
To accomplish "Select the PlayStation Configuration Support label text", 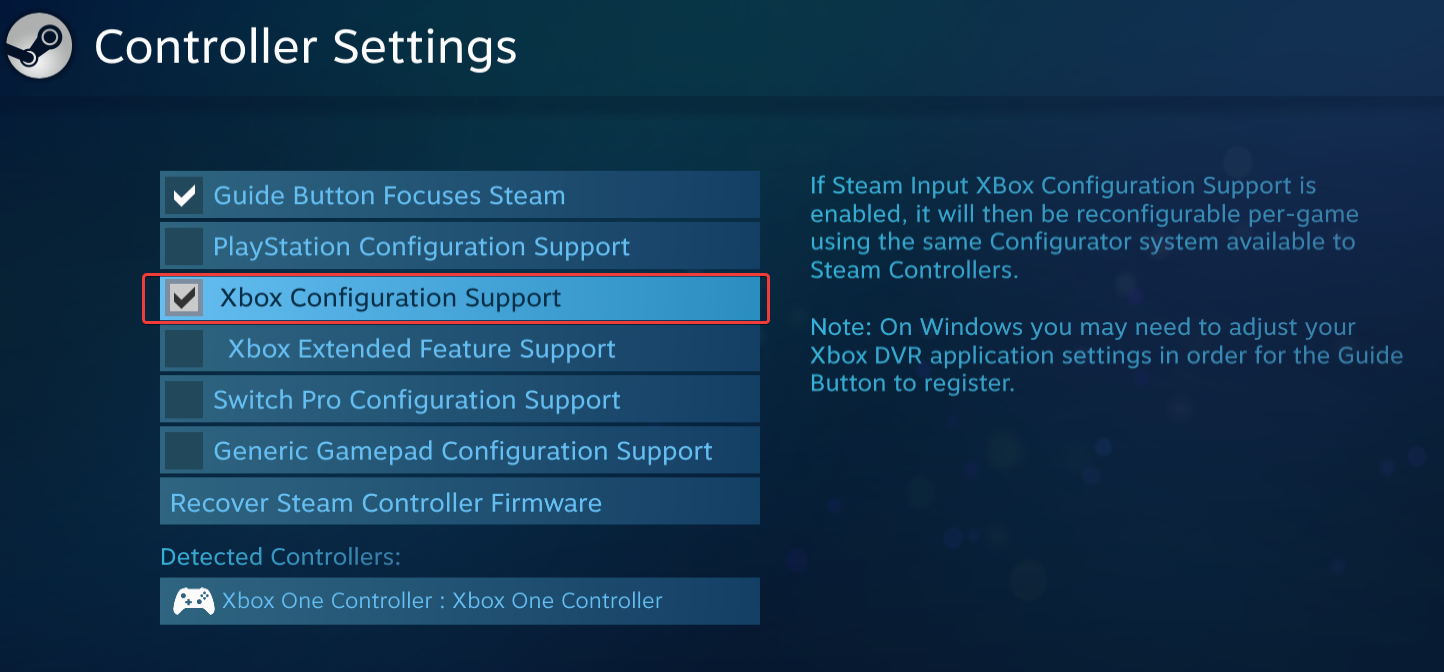I will coord(421,246).
